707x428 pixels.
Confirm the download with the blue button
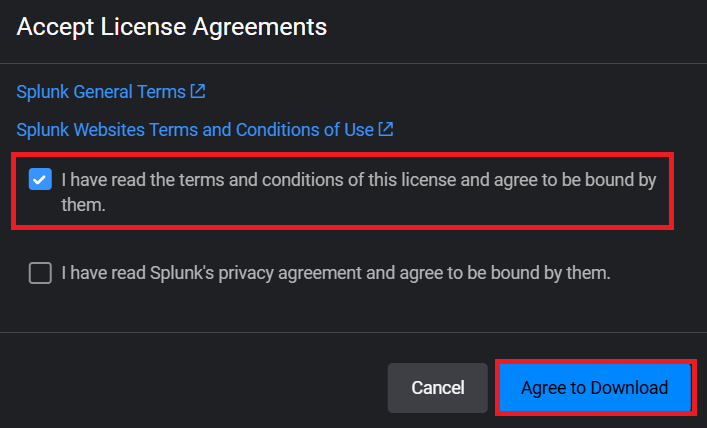tap(594, 387)
